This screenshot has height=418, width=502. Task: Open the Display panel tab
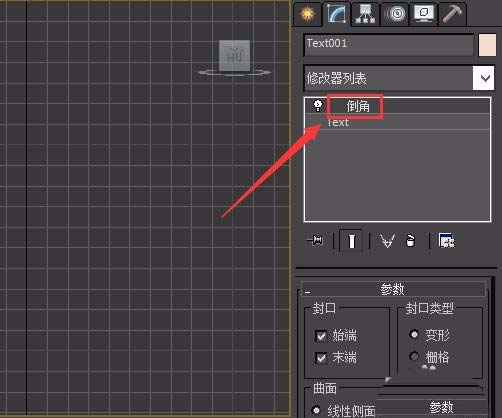tap(424, 14)
